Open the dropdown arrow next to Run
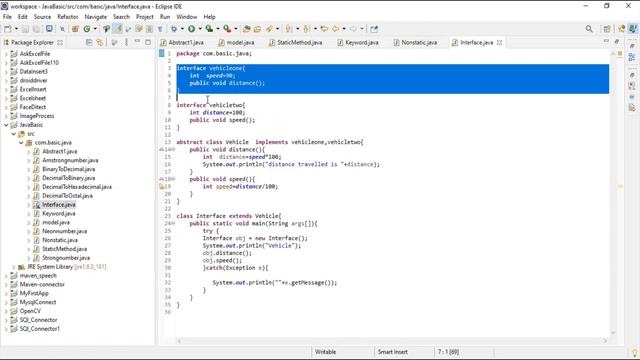 coord(200,29)
